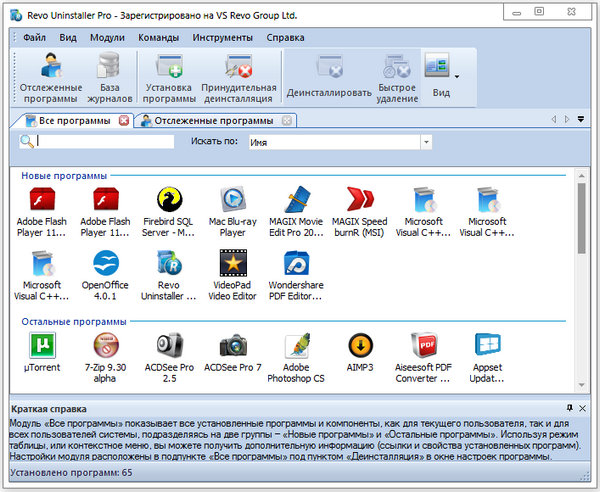
Task: Click into the program search field
Action: click(105, 142)
